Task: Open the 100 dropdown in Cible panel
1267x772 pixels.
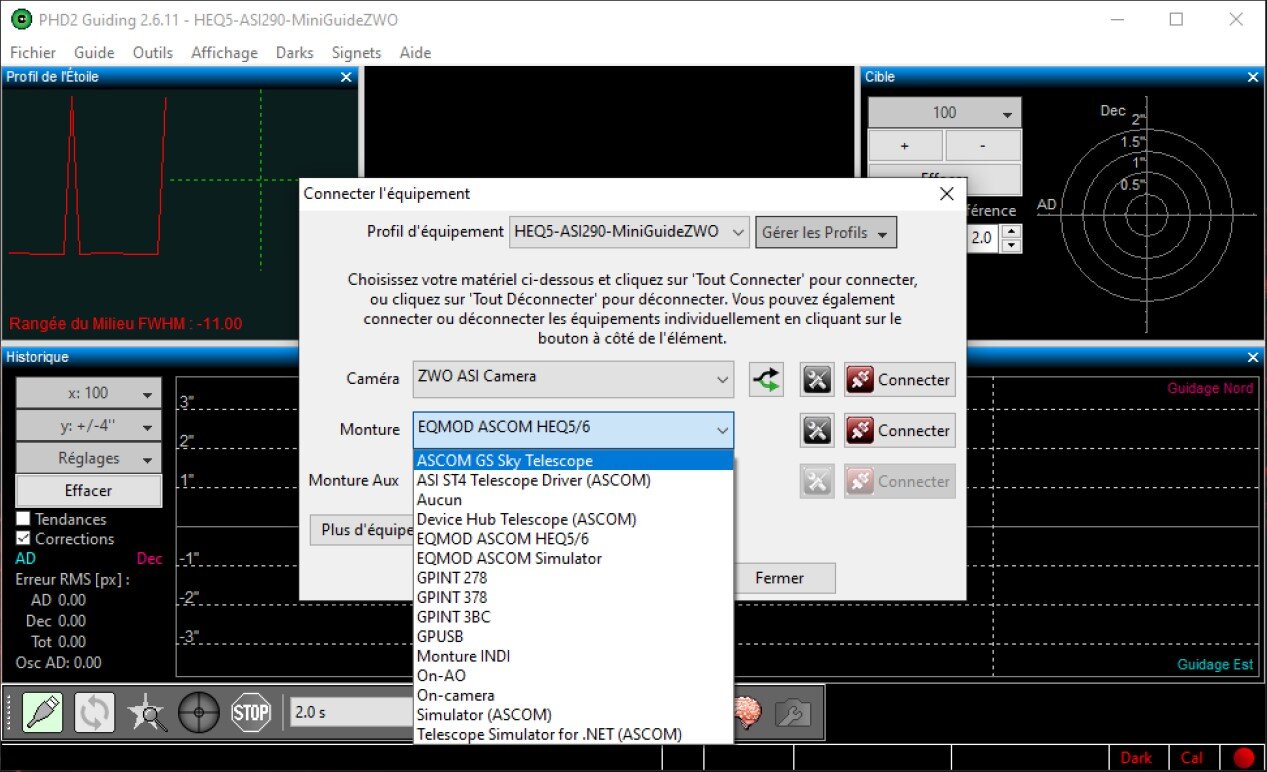Action: coord(944,112)
